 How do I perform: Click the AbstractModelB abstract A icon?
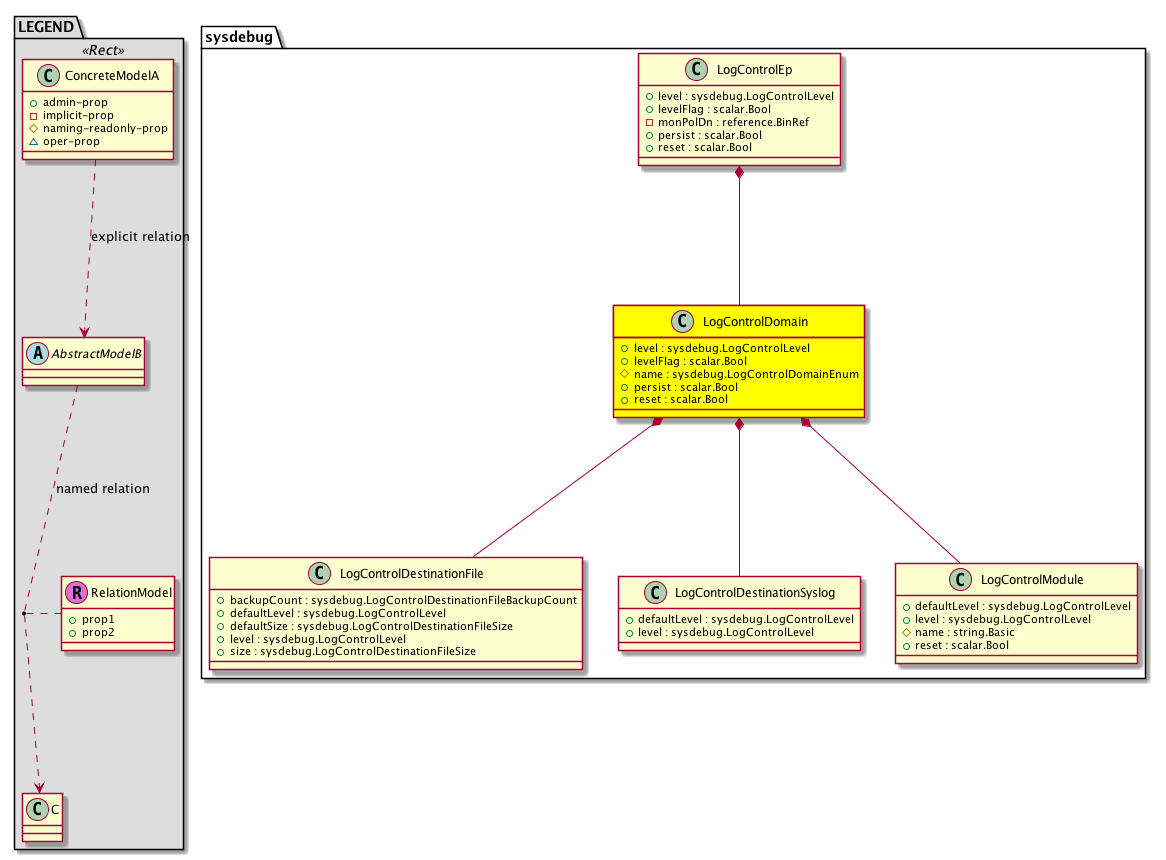[39, 350]
